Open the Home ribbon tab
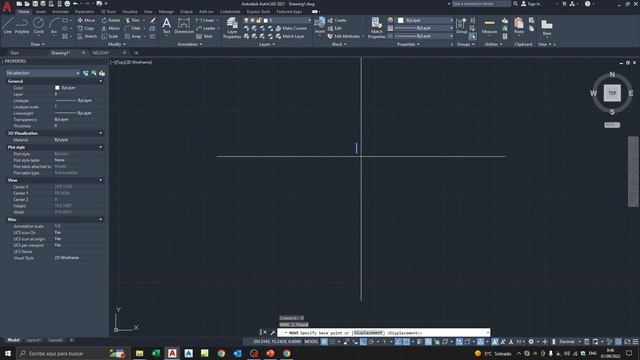This screenshot has height=360, width=640. (x=24, y=12)
